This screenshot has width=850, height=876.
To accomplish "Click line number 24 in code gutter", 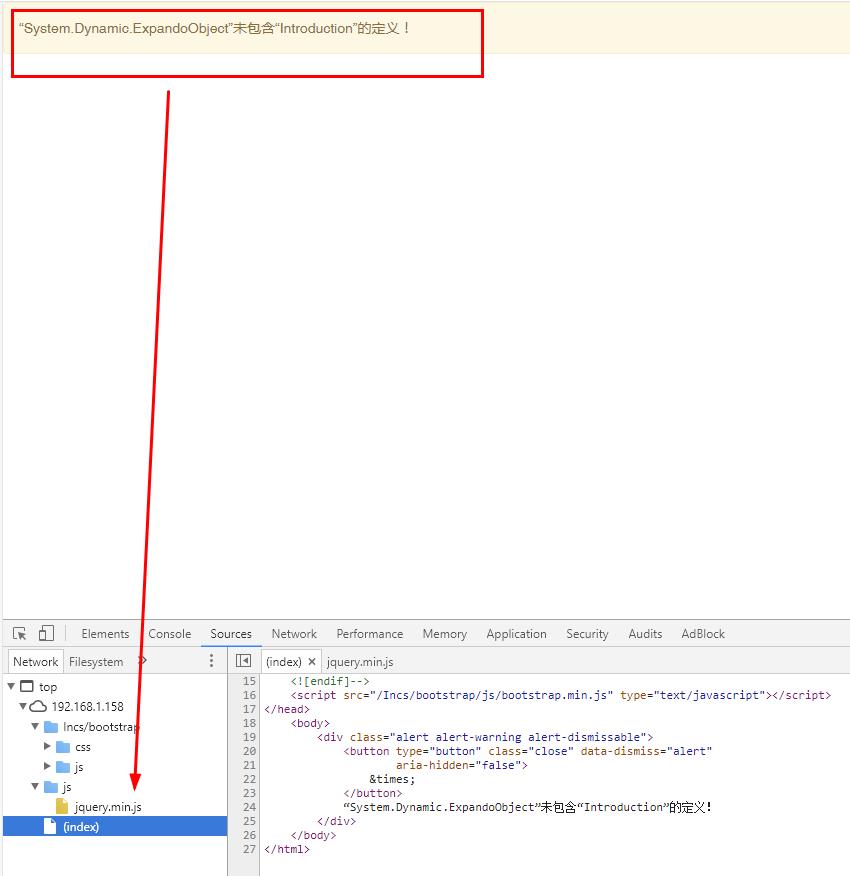I will [249, 807].
